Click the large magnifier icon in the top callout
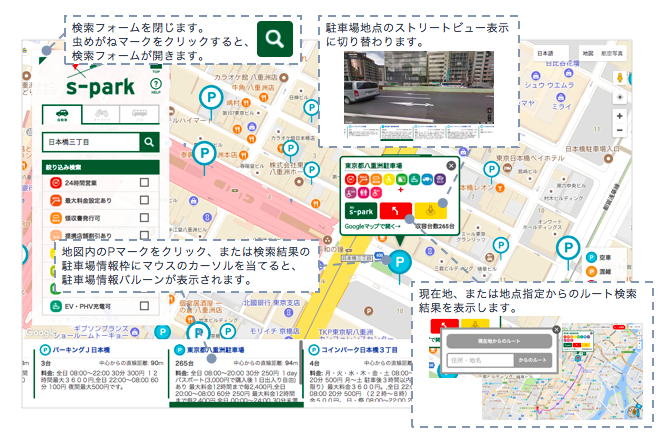Screen dimensions: 671x442 (x=275, y=39)
